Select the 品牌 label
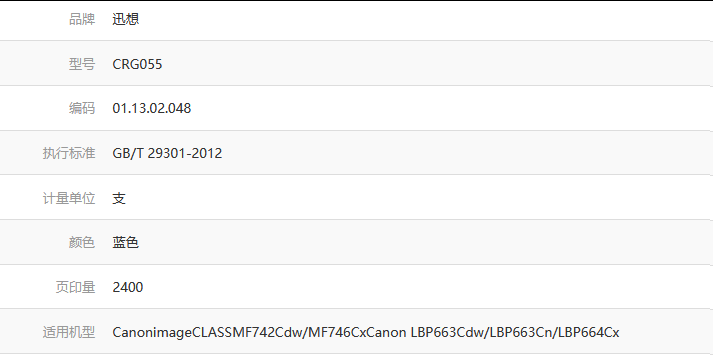 [82, 19]
